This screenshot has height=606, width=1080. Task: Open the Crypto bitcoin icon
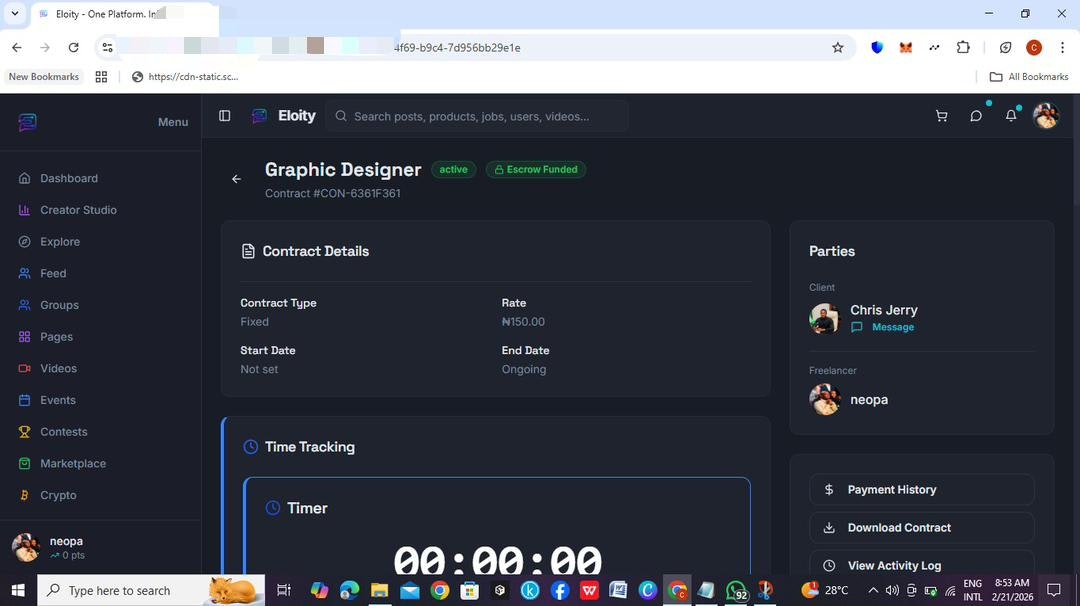tap(23, 495)
